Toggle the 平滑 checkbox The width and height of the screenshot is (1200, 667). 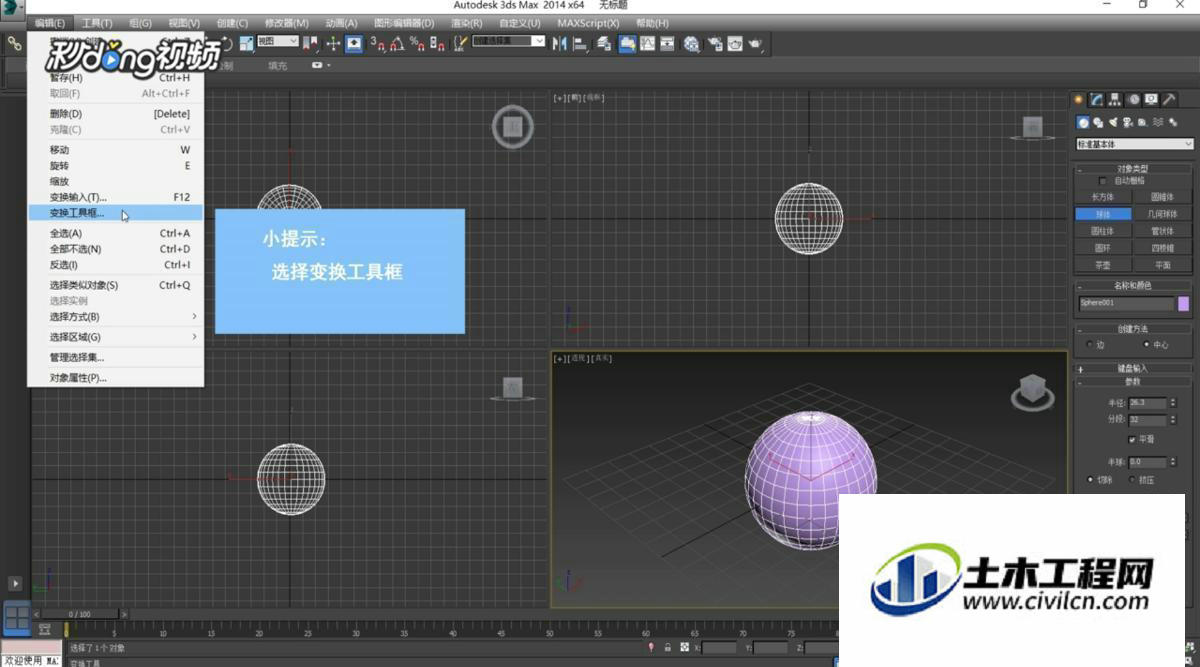pos(1132,439)
